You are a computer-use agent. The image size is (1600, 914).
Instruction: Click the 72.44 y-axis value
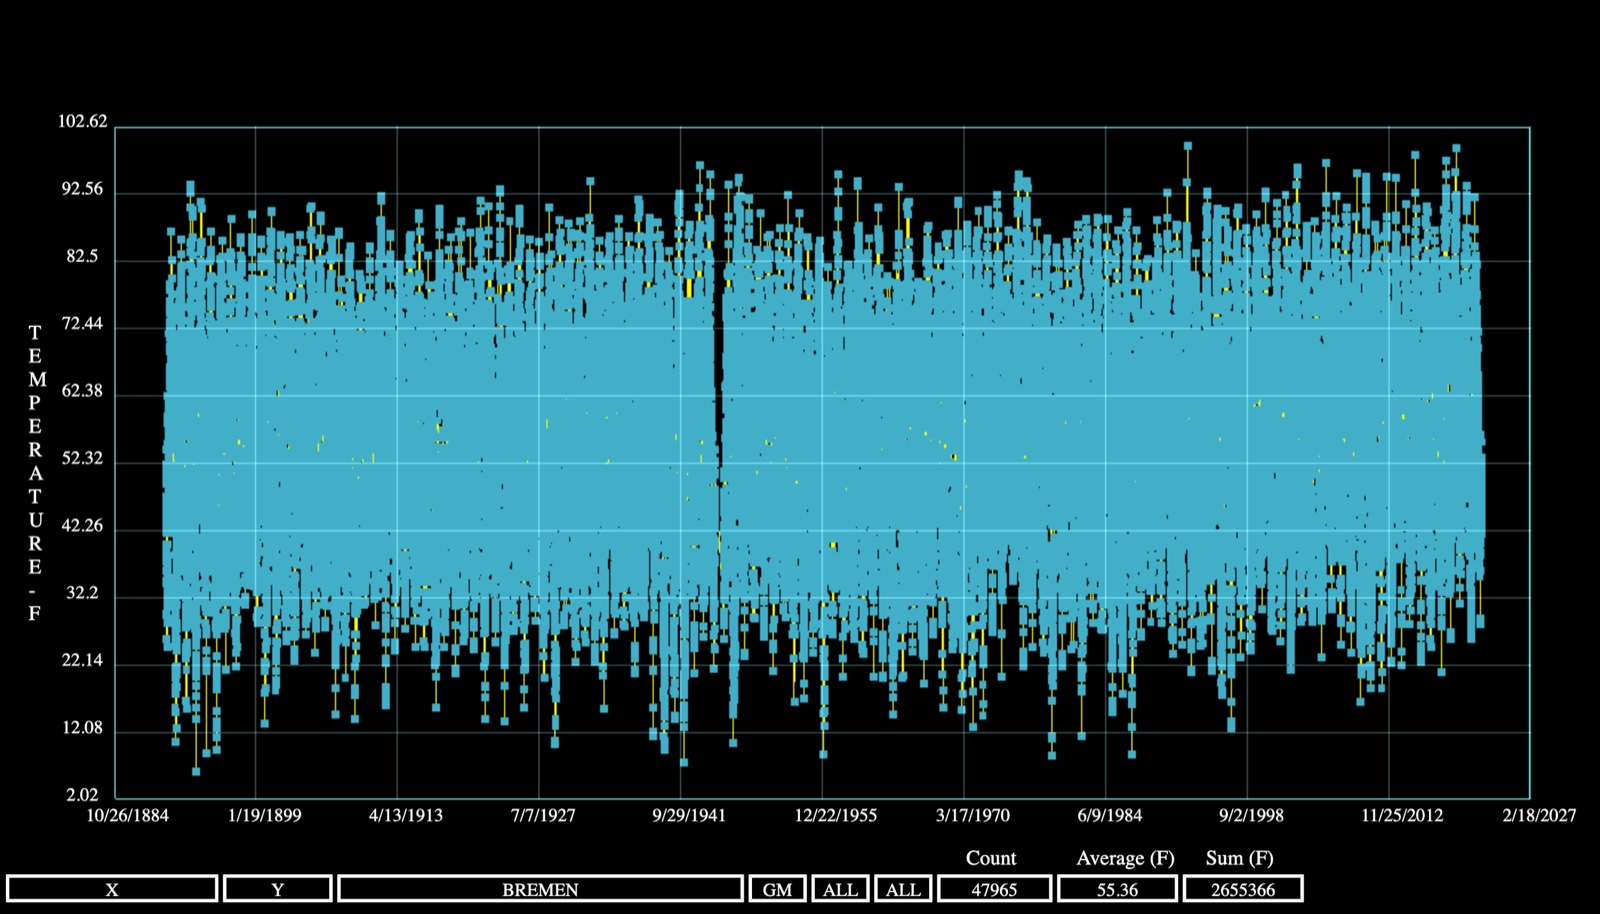[82, 324]
